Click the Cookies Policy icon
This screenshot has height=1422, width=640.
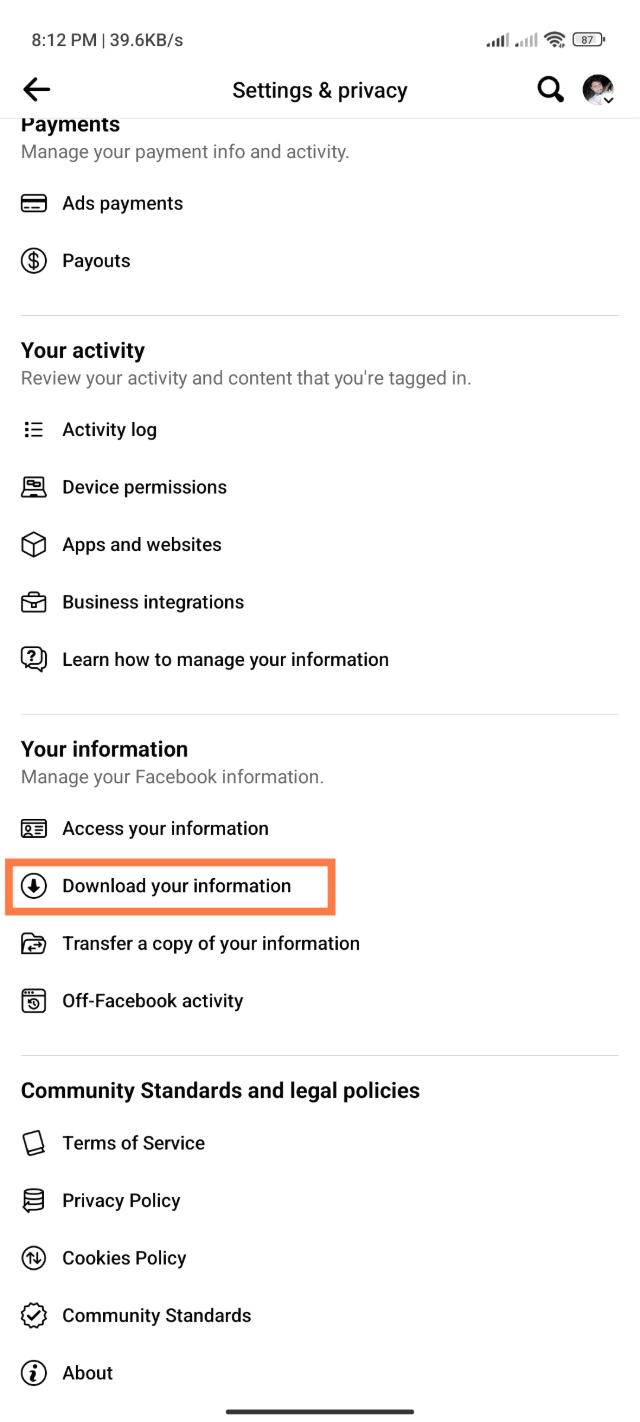pos(34,1258)
